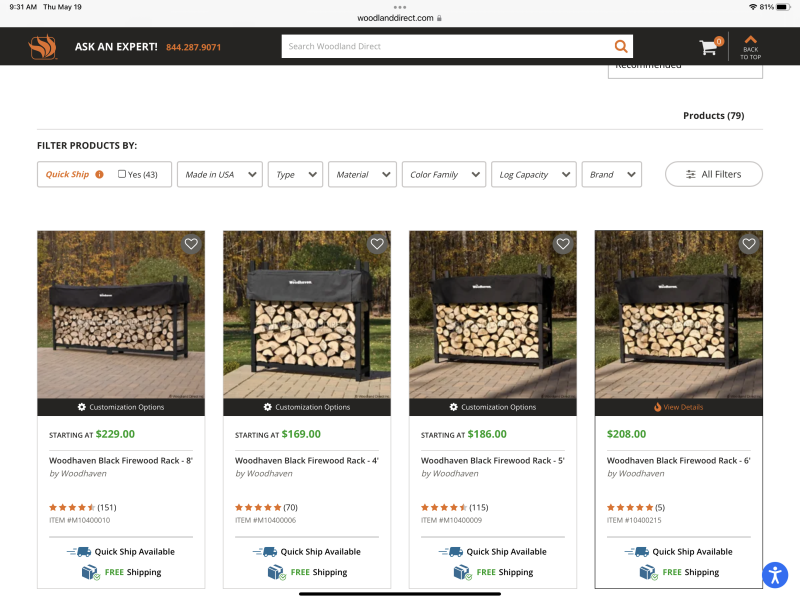Viewport: 800px width, 600px height.
Task: Click the All Filters button
Action: [714, 174]
